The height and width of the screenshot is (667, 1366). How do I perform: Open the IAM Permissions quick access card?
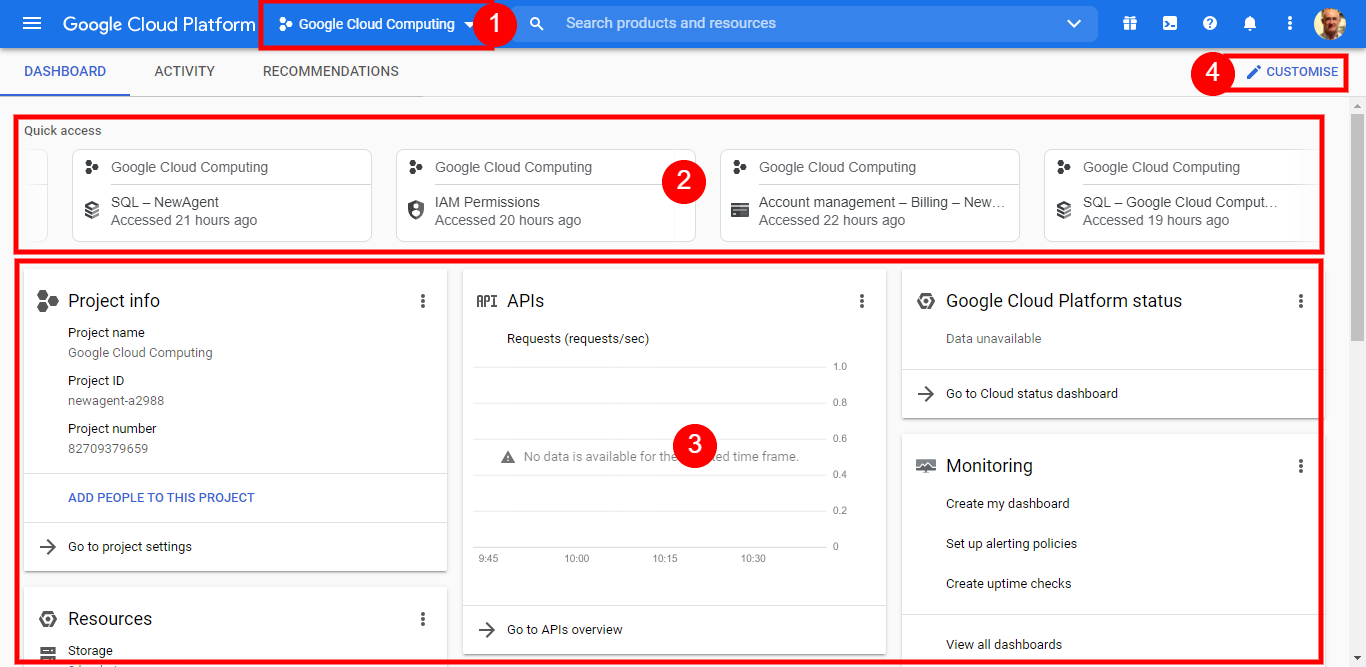point(546,196)
